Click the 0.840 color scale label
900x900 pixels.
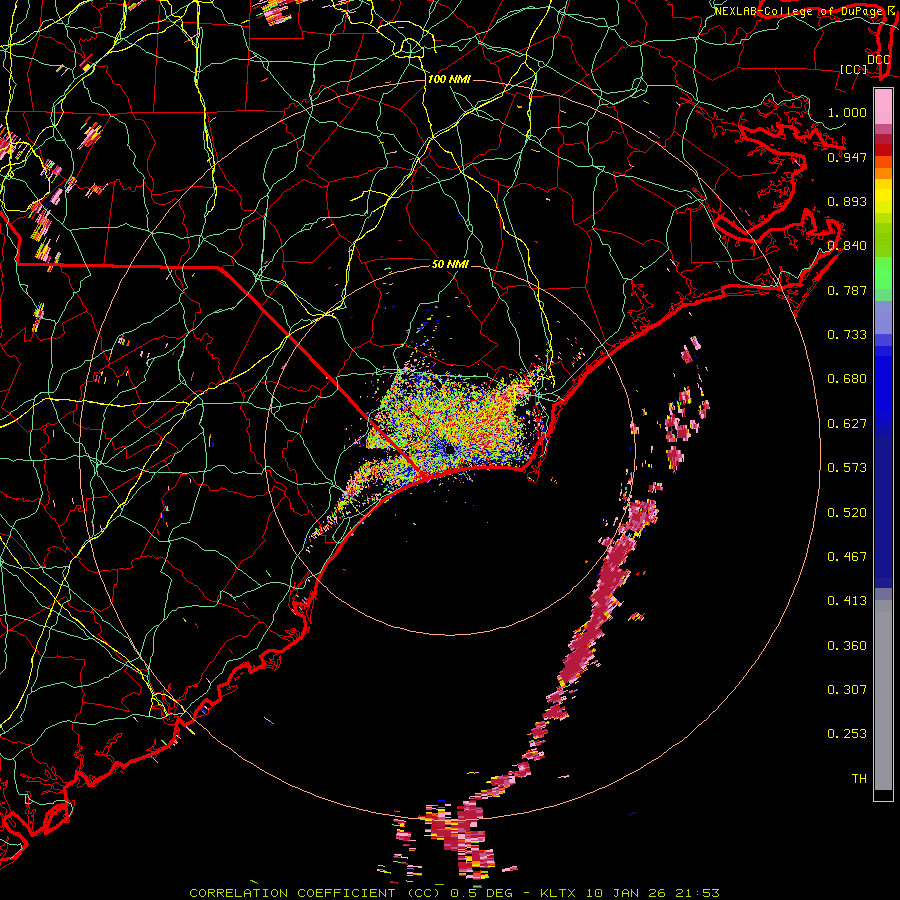(x=847, y=246)
